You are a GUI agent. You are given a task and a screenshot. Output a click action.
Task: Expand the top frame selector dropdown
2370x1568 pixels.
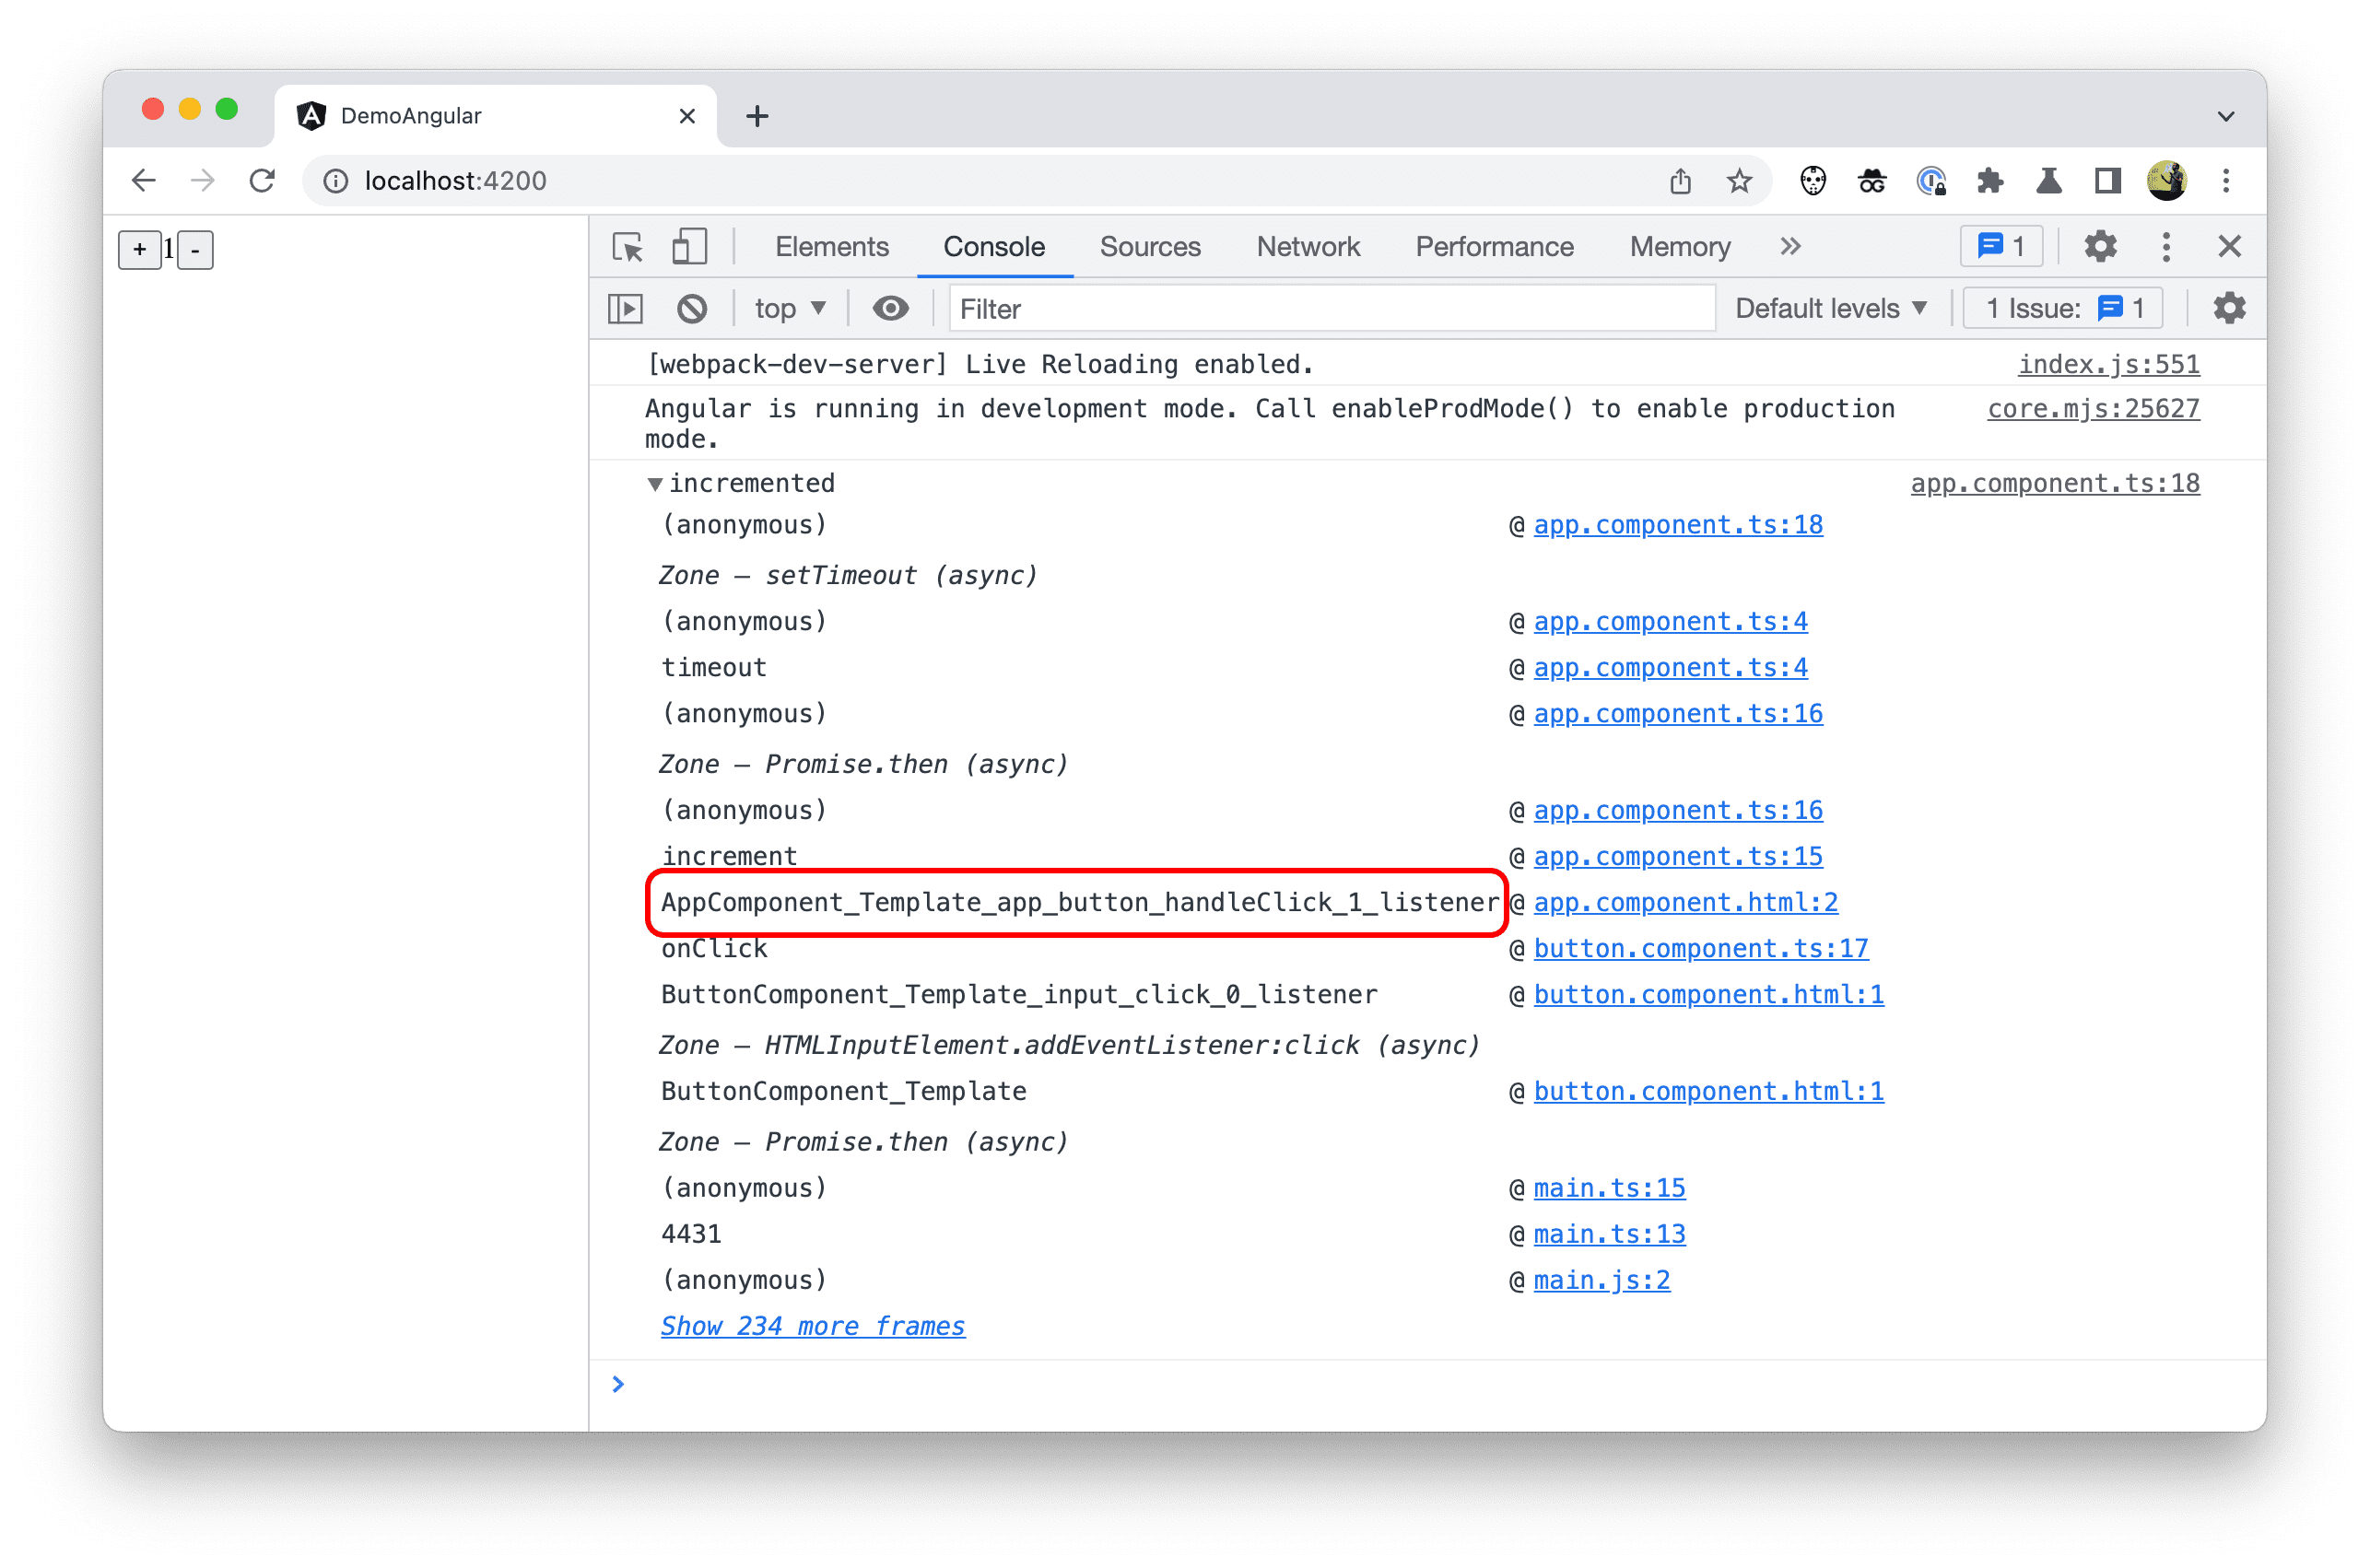click(786, 310)
